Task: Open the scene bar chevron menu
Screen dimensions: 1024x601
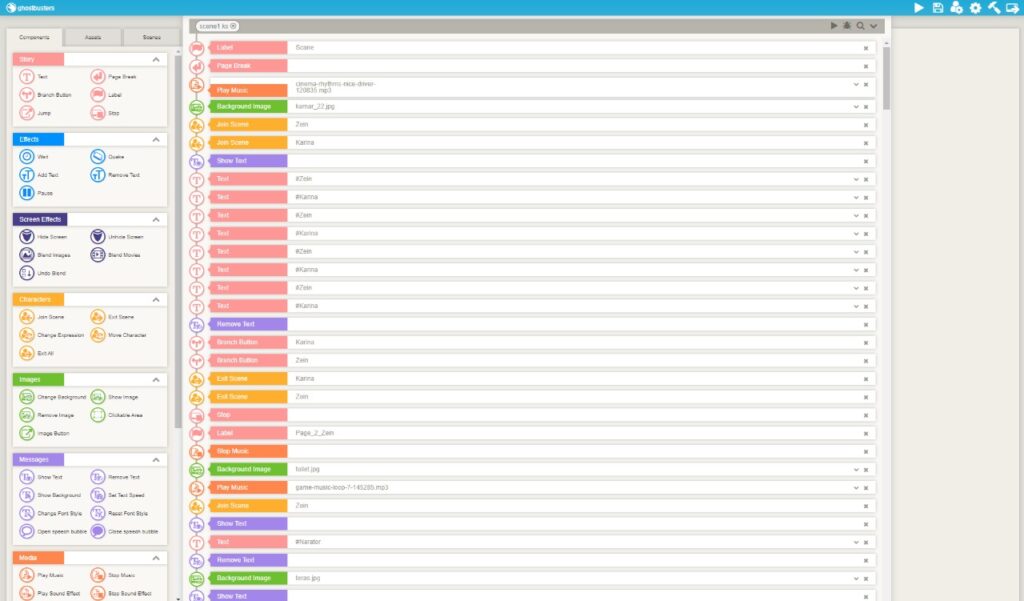Action: (874, 26)
